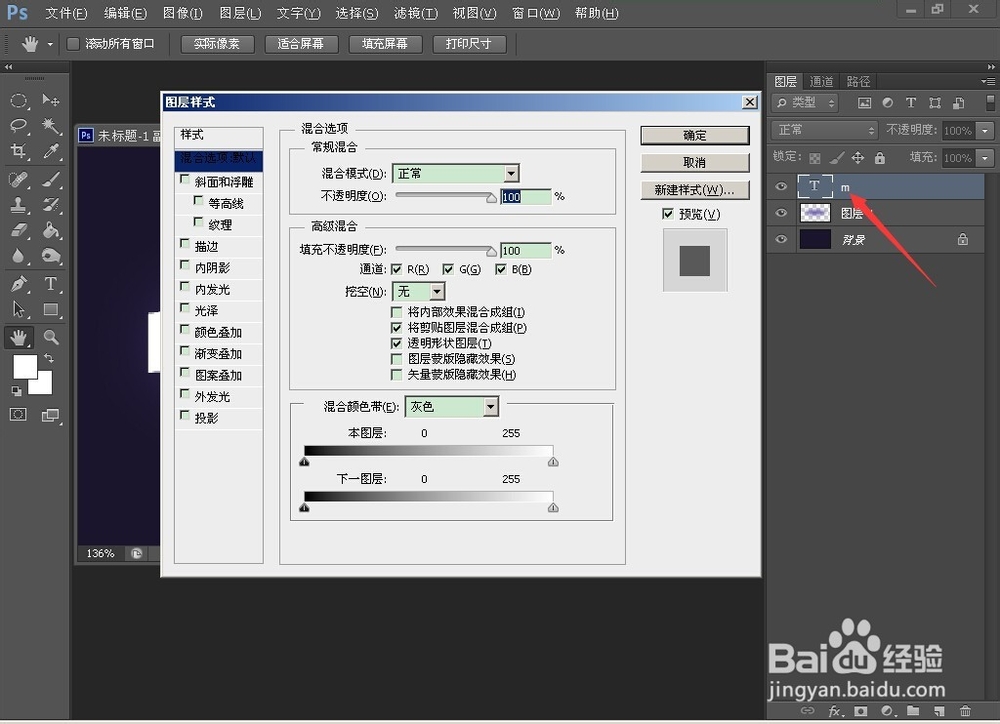Select the Eyedropper tool
The width and height of the screenshot is (1000, 724).
pos(50,151)
